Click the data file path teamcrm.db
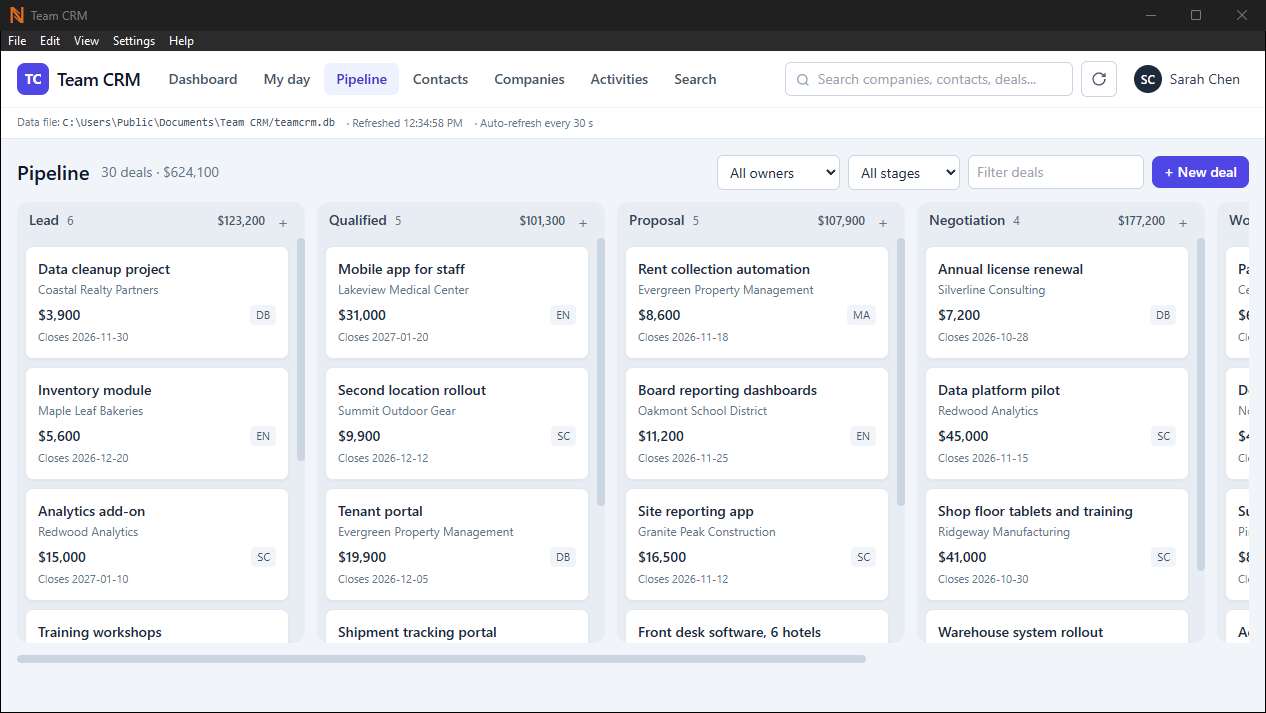Viewport: 1266px width, 713px height. point(198,123)
